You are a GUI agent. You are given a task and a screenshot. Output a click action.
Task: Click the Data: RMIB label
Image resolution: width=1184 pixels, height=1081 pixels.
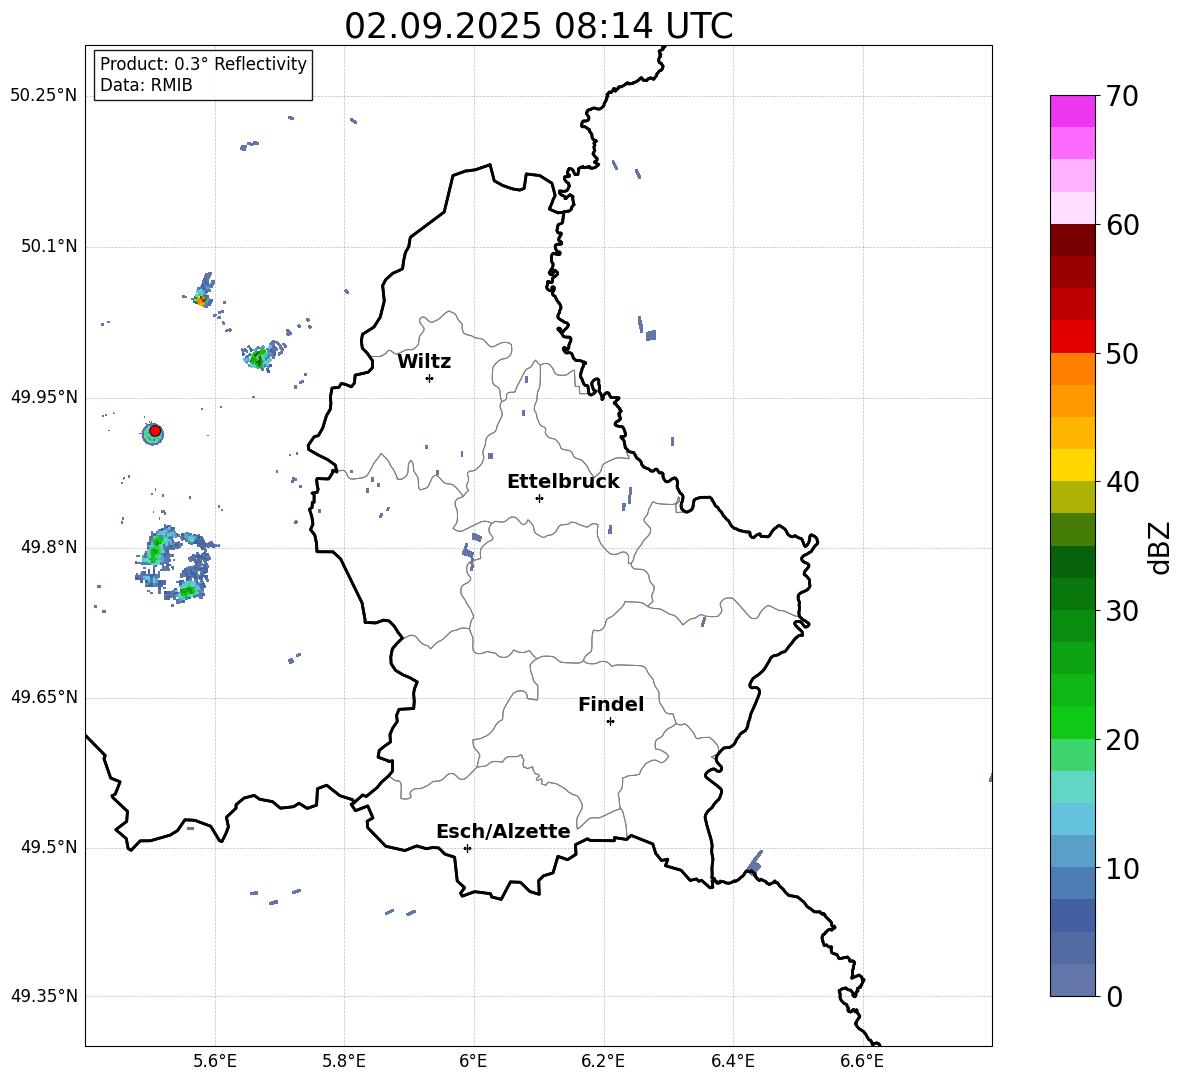tap(146, 85)
